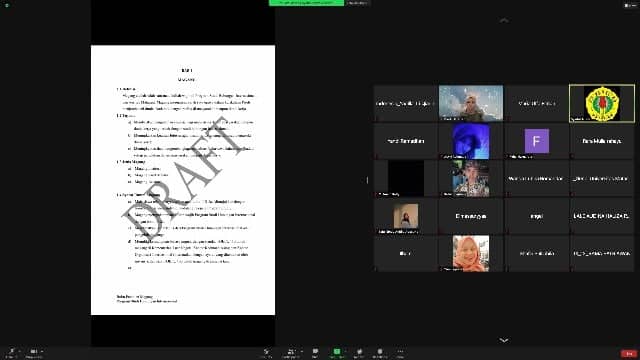Expand the audio options caret beside microphone
The height and width of the screenshot is (360, 640).
[20, 351]
